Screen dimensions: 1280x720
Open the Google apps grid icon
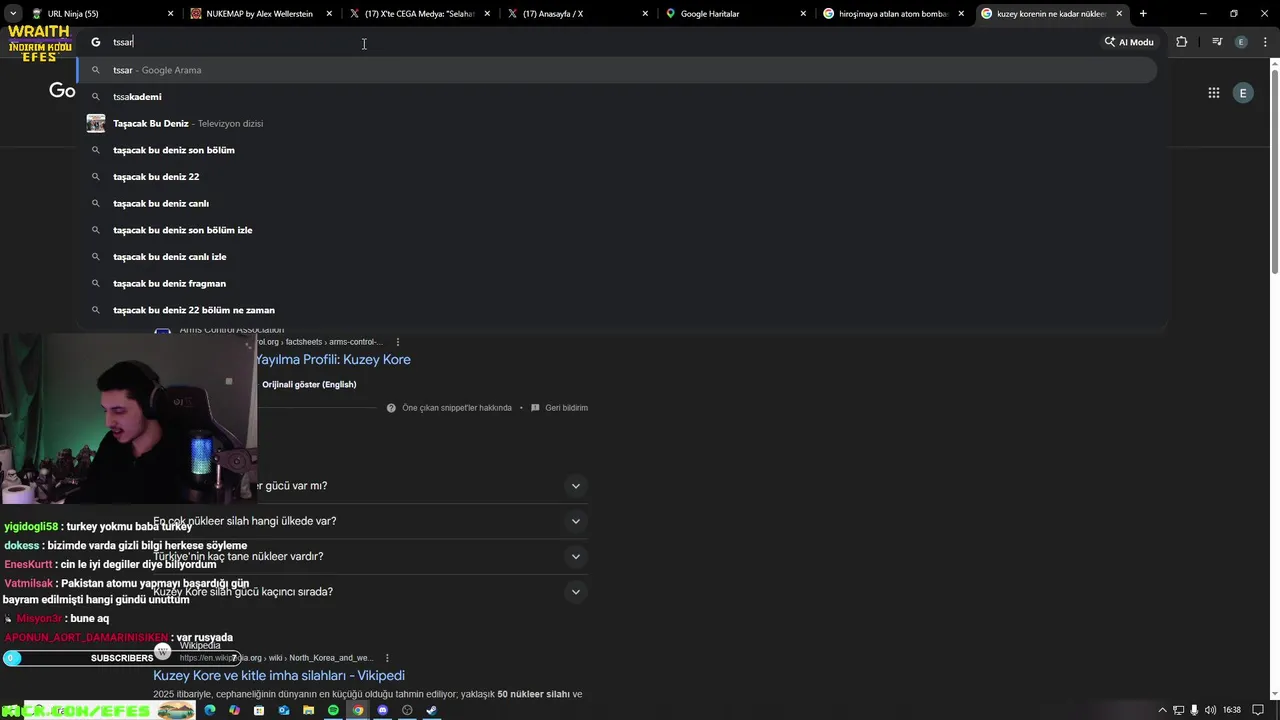click(1214, 93)
